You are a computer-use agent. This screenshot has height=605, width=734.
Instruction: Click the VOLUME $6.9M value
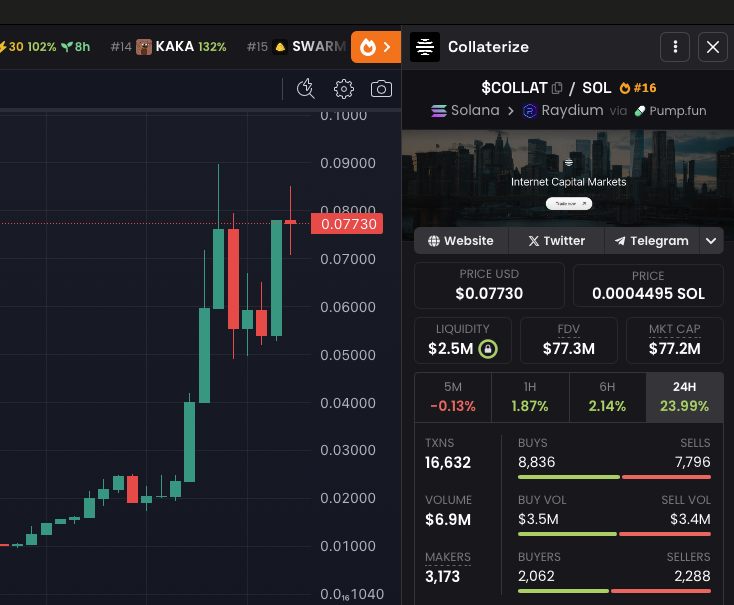(x=448, y=520)
